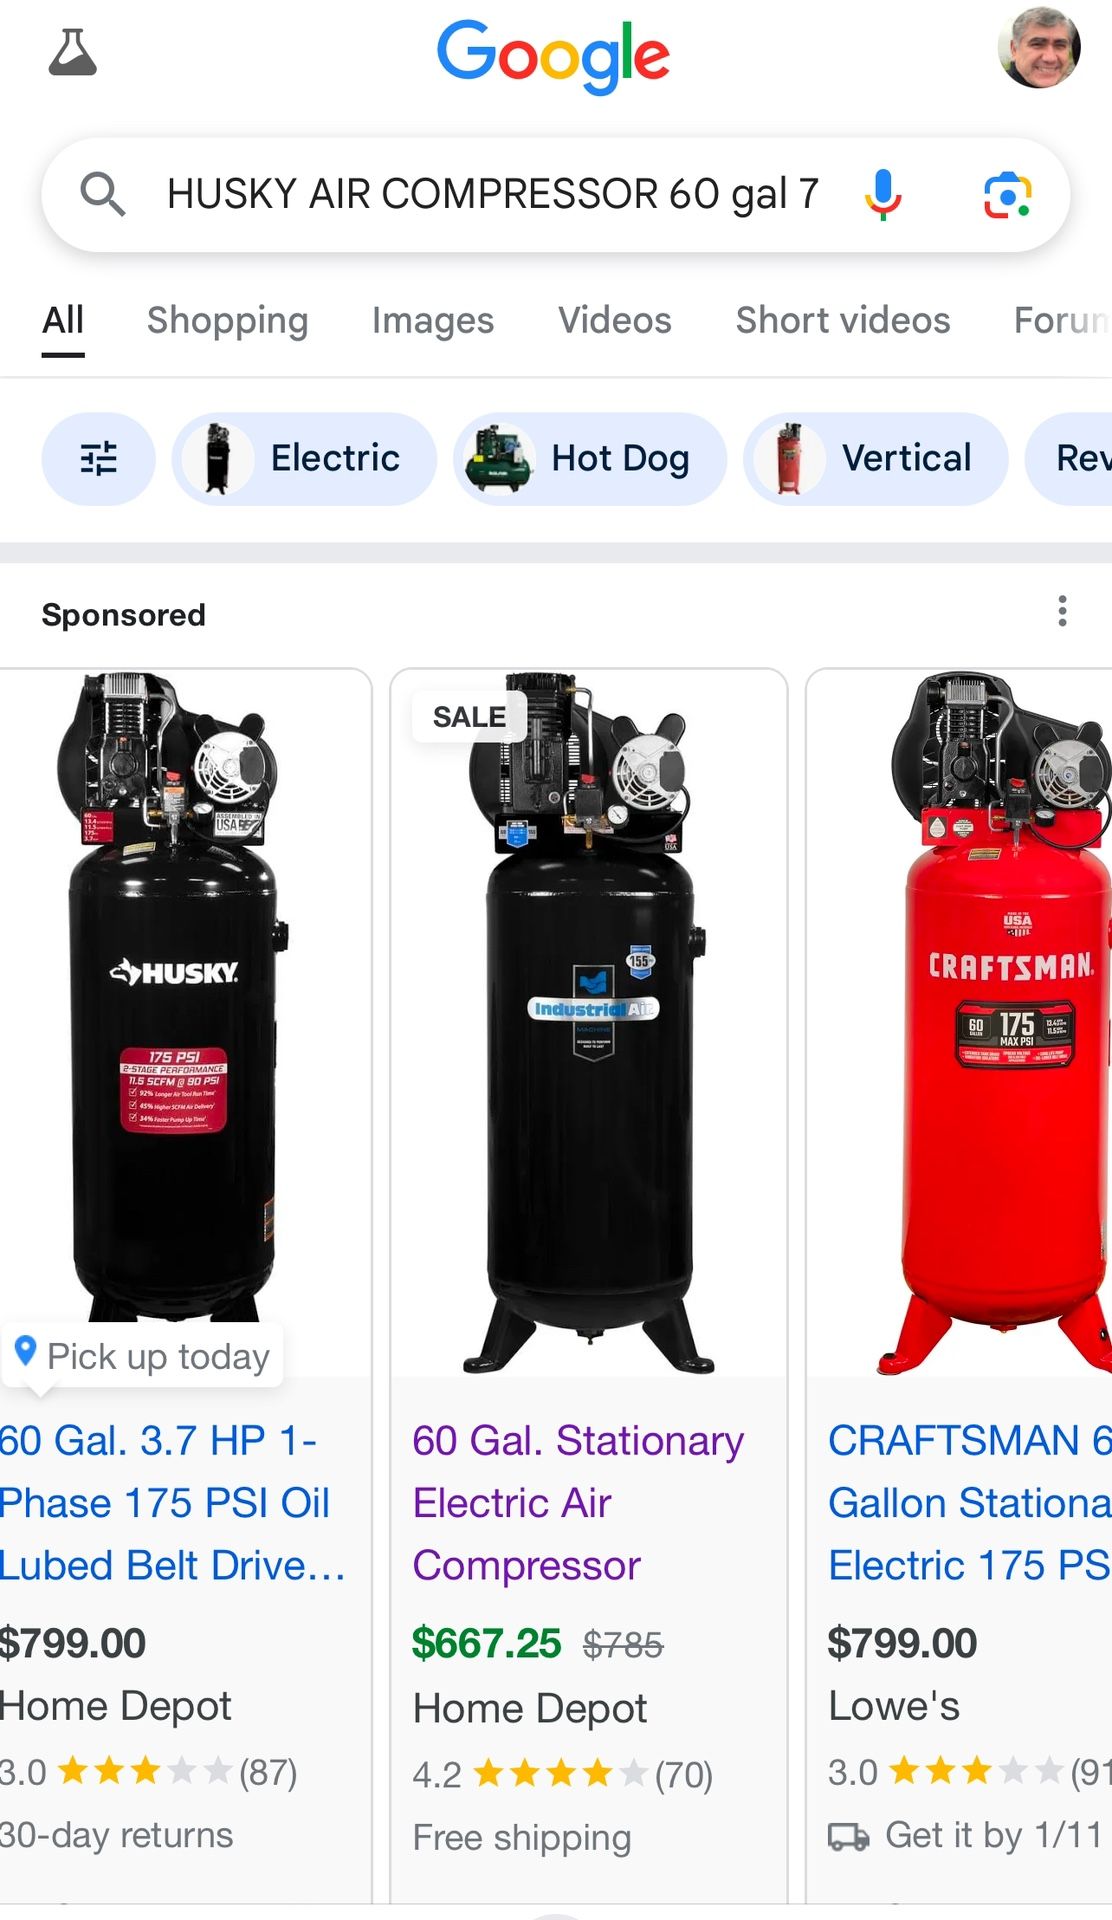Switch to the Videos tab
1112x1920 pixels.
(x=615, y=320)
